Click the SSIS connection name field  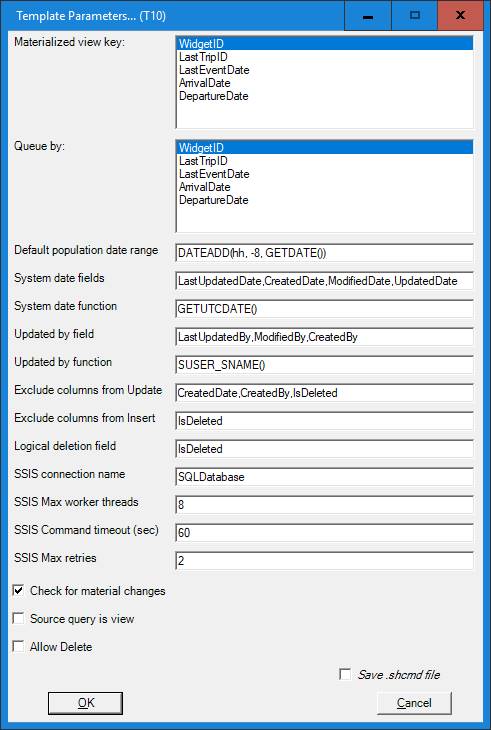point(324,476)
